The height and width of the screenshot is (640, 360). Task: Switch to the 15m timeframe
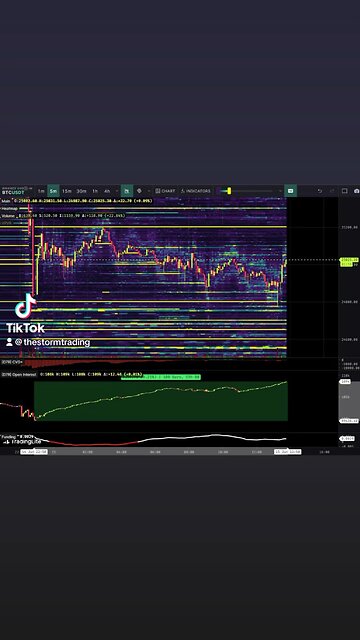[67, 191]
